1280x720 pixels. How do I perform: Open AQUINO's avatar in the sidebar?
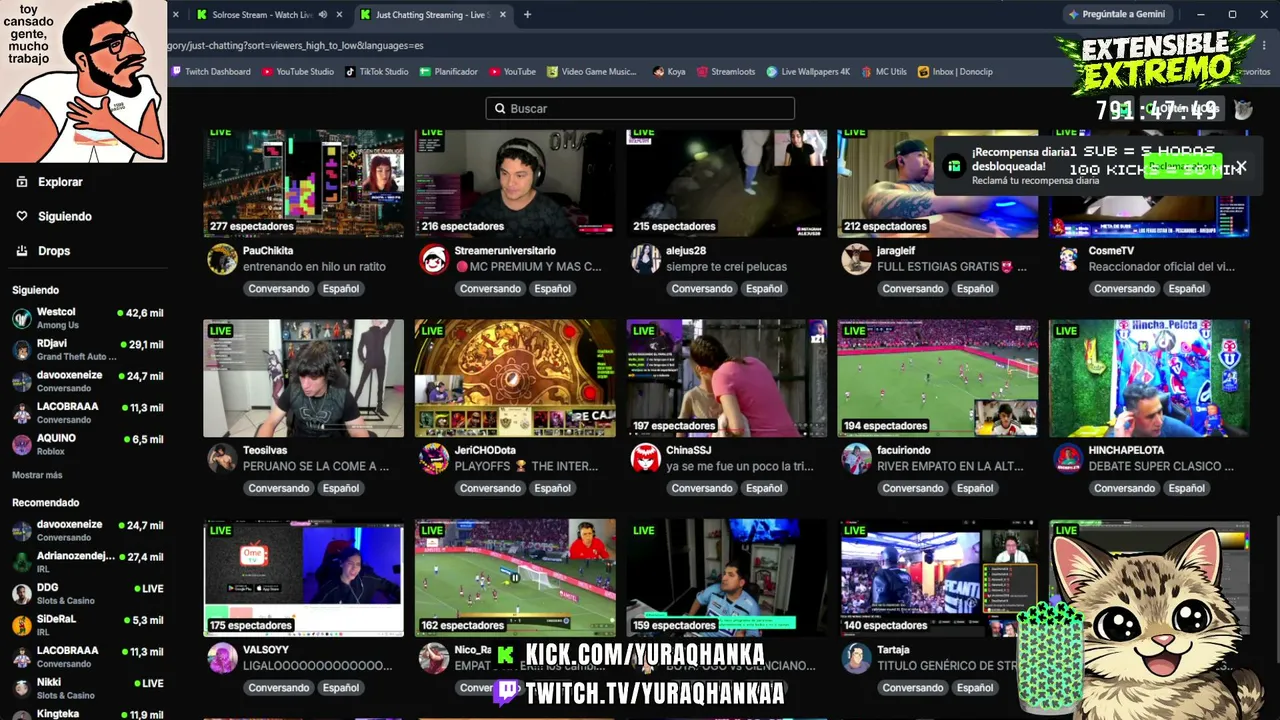click(x=21, y=444)
